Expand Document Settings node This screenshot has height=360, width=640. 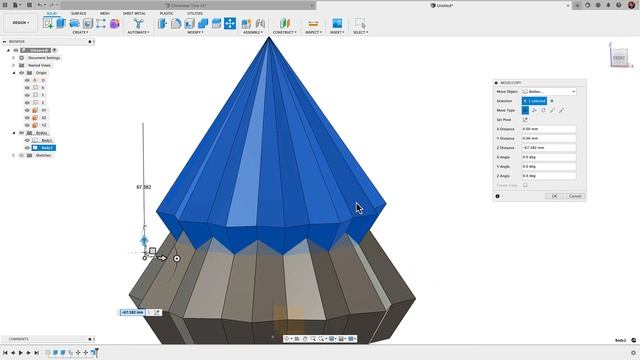[x=14, y=58]
